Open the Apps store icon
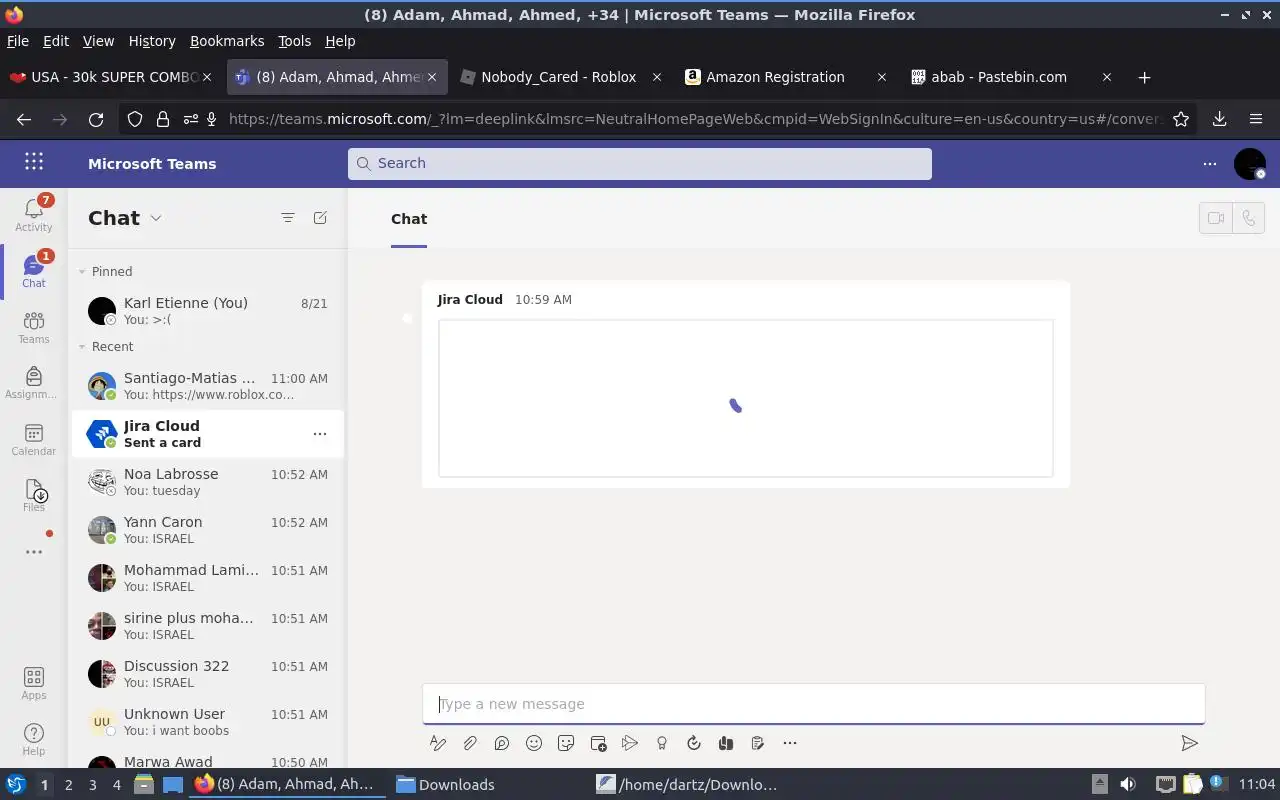 pyautogui.click(x=33, y=684)
